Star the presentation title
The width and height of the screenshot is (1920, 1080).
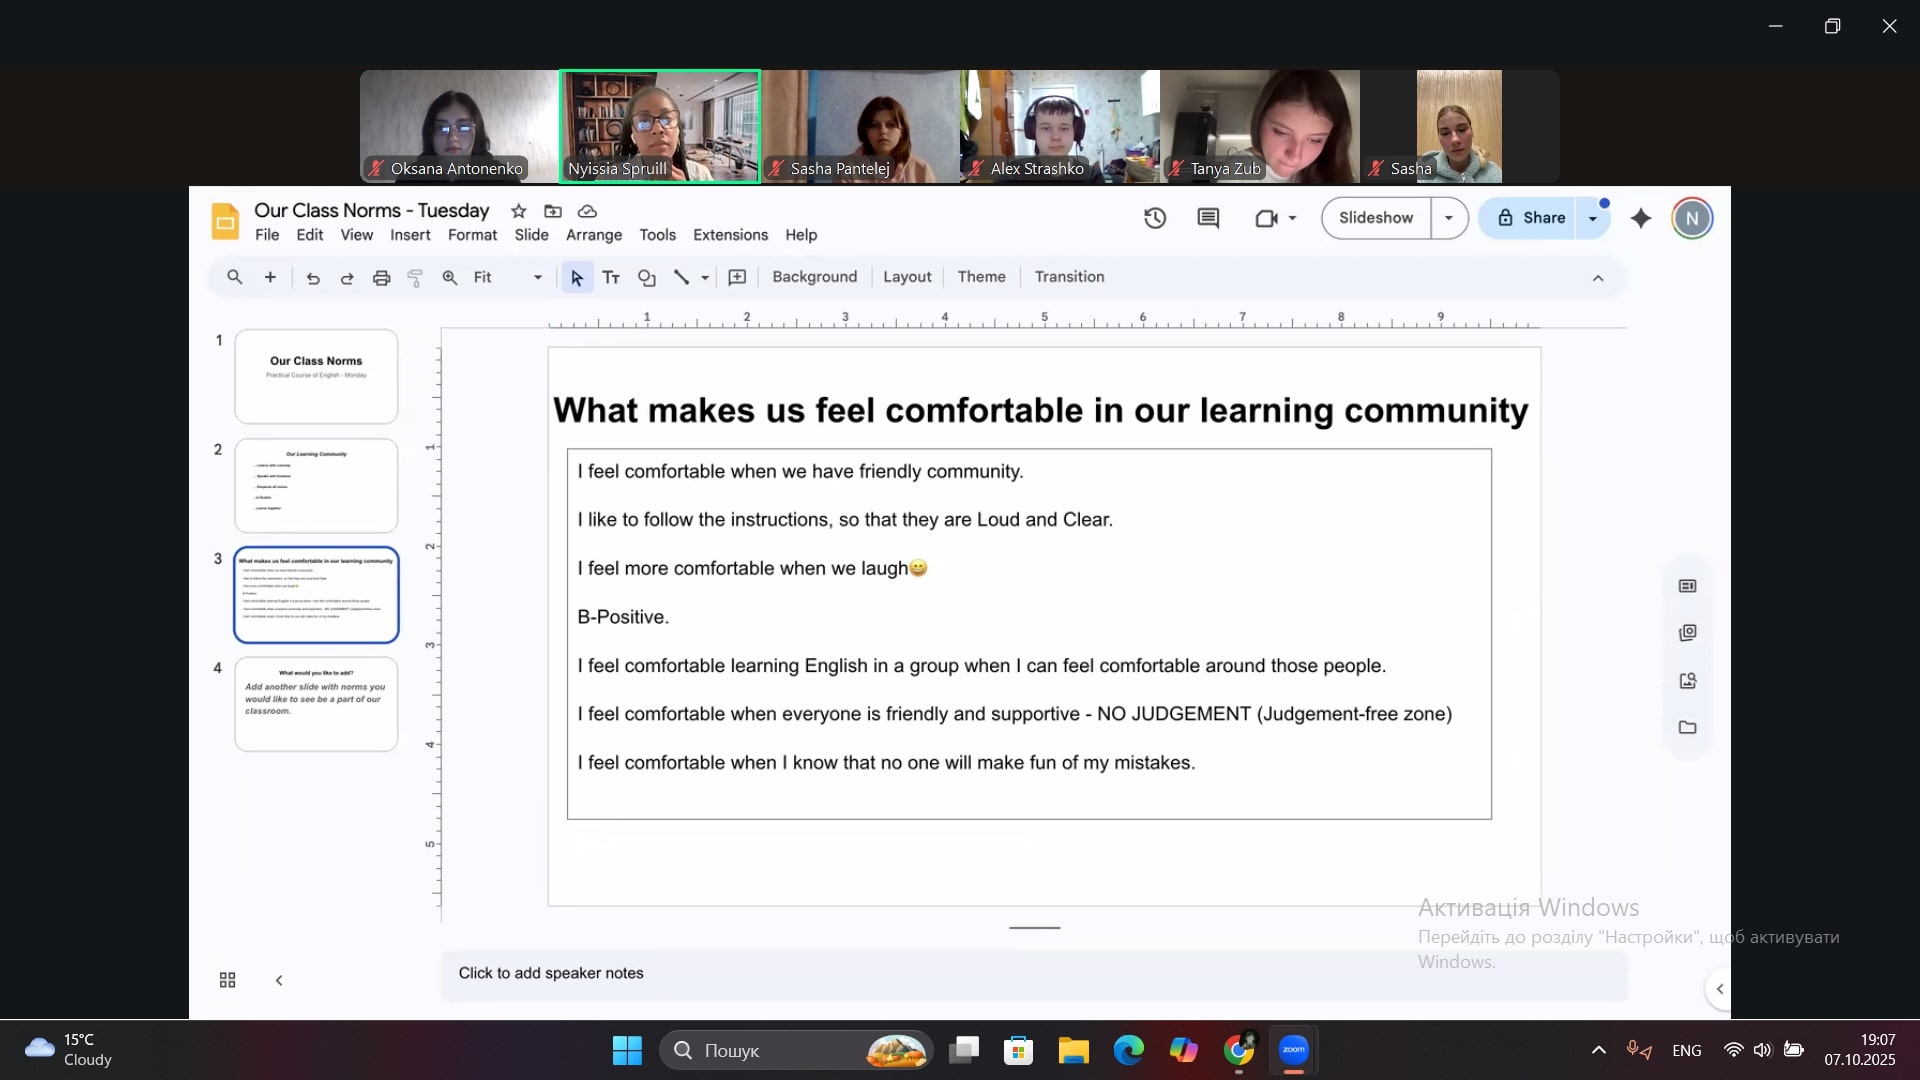(x=518, y=211)
